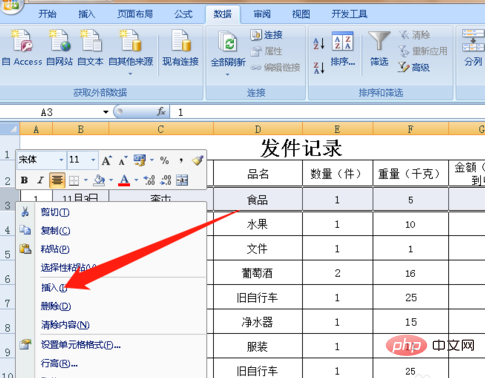Click Merge and Center in mini toolbar
485x378 pixels.
[x=182, y=180]
